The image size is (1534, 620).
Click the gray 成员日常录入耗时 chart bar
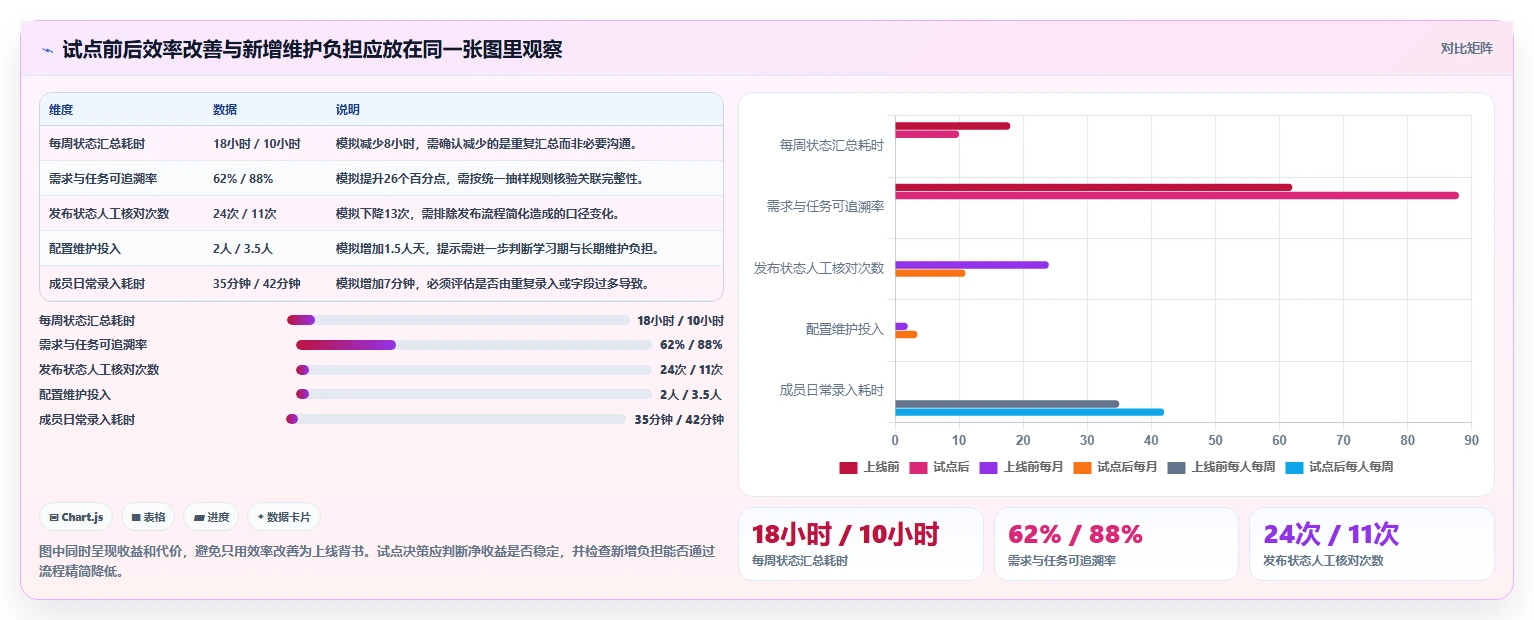(1007, 404)
